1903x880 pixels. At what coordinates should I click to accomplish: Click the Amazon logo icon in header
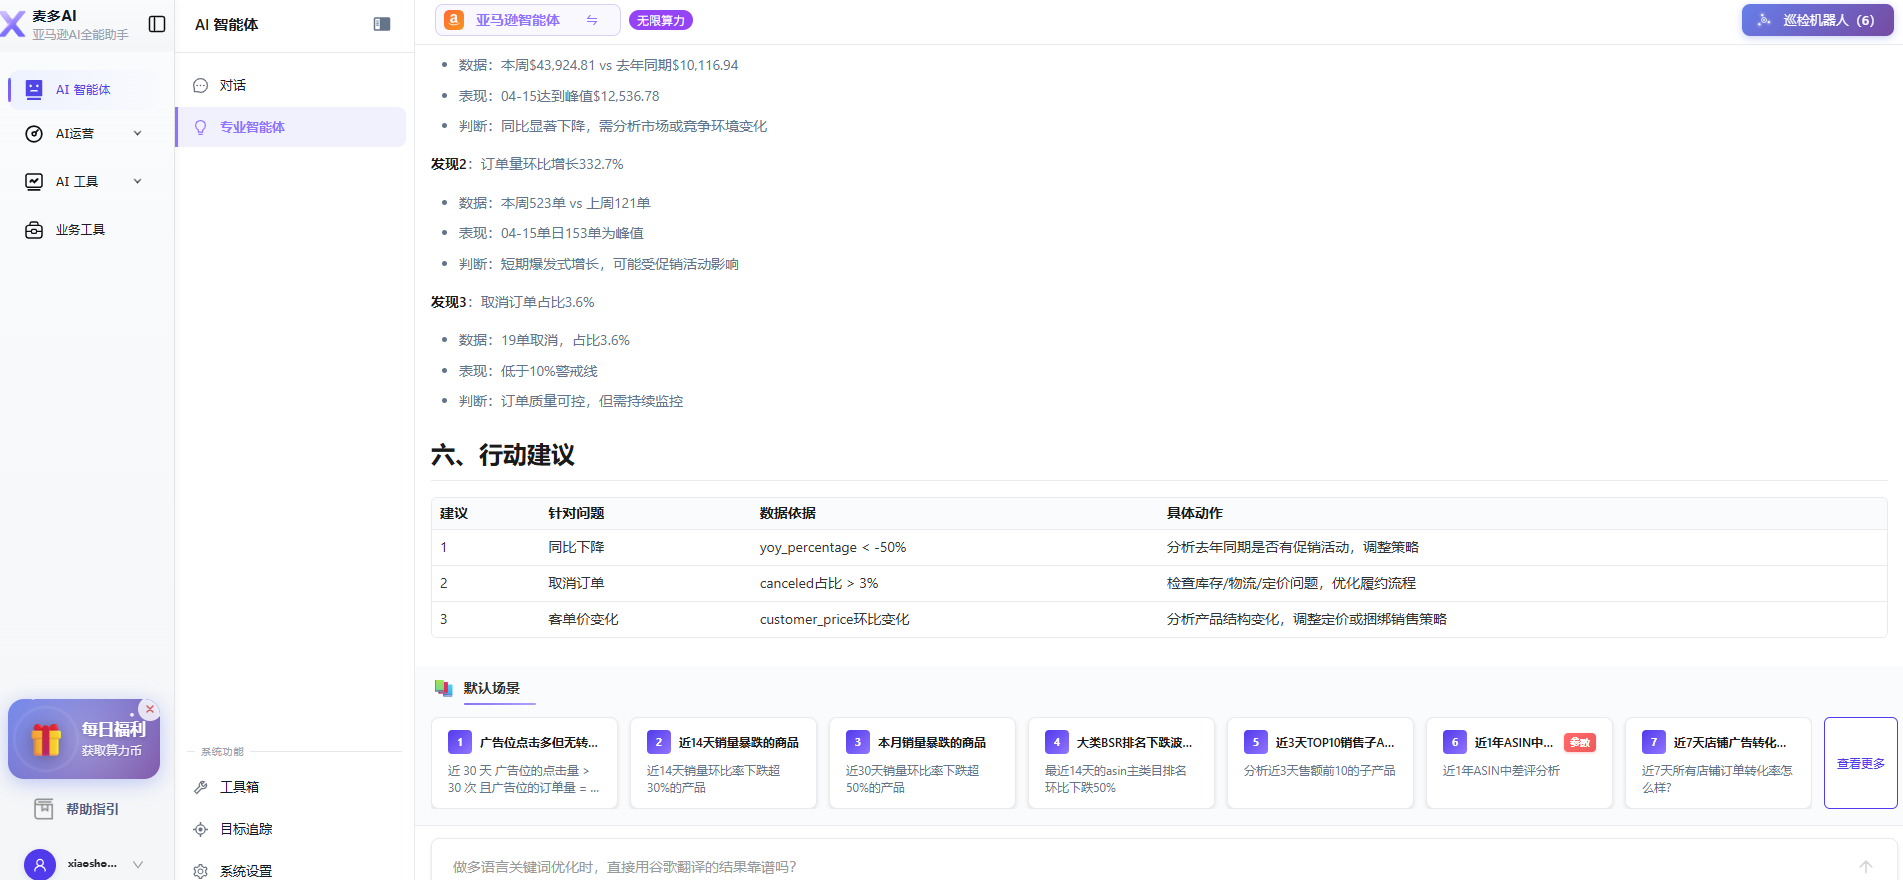click(454, 20)
